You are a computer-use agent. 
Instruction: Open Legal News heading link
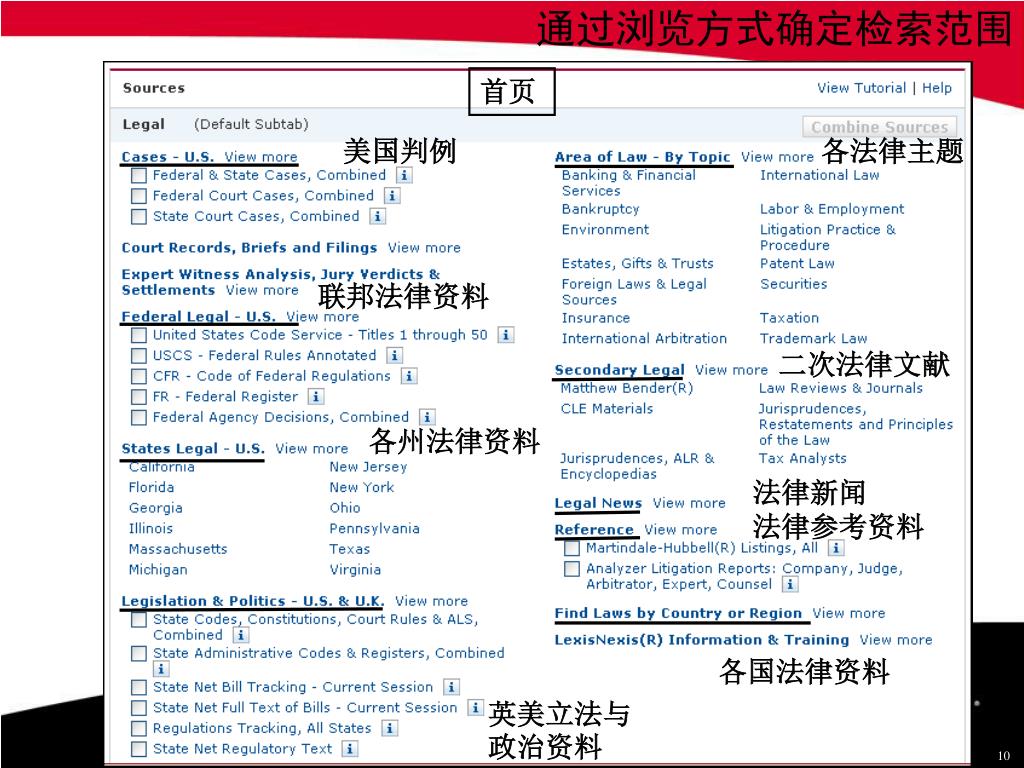[598, 504]
